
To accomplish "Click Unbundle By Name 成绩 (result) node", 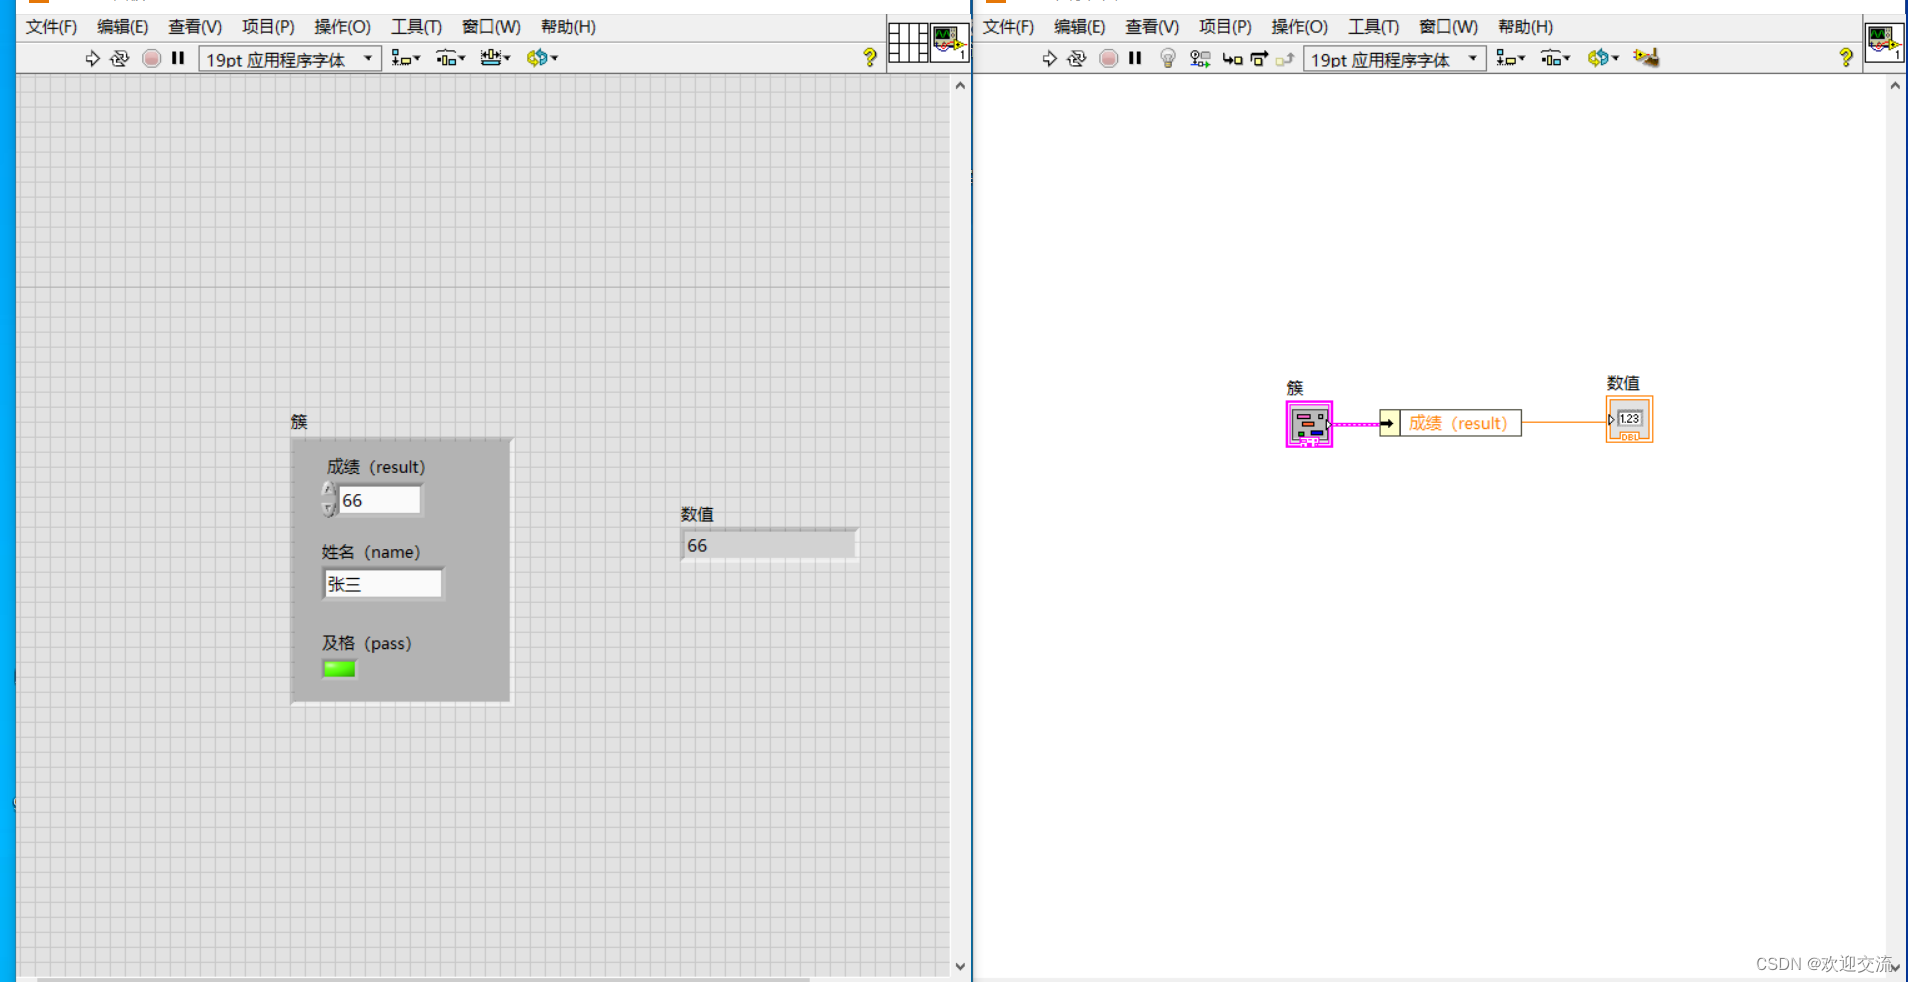I will pyautogui.click(x=1450, y=423).
